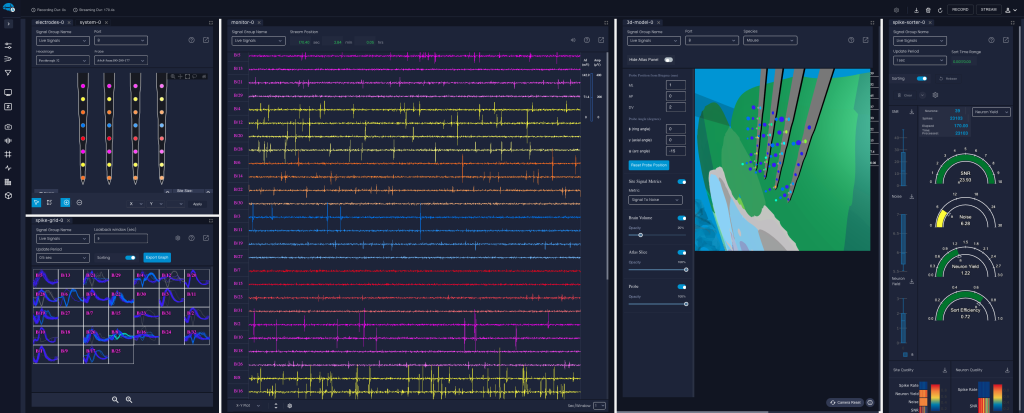Viewport: 1024px width, 413px height.
Task: Open the 3D cube icon in sidebar
Action: 8,195
